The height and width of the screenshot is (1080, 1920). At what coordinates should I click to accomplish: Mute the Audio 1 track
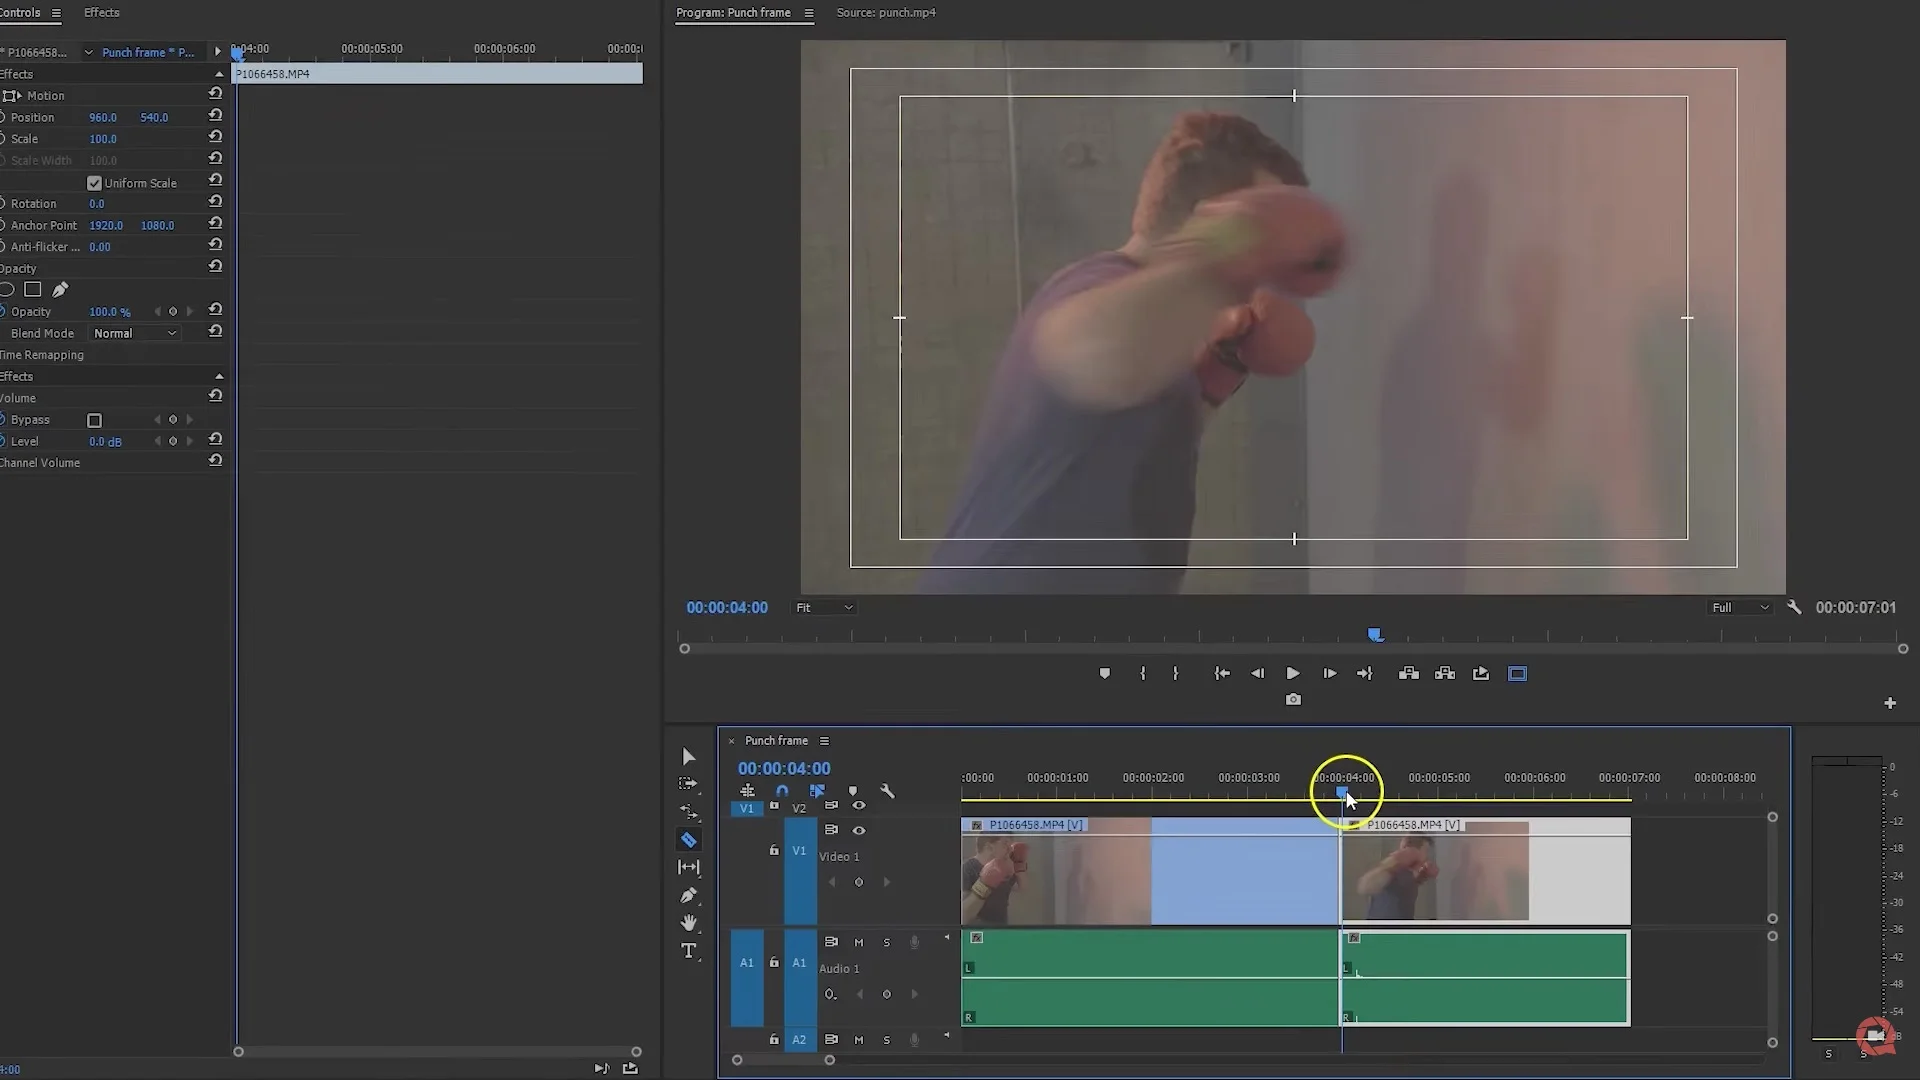coord(858,942)
